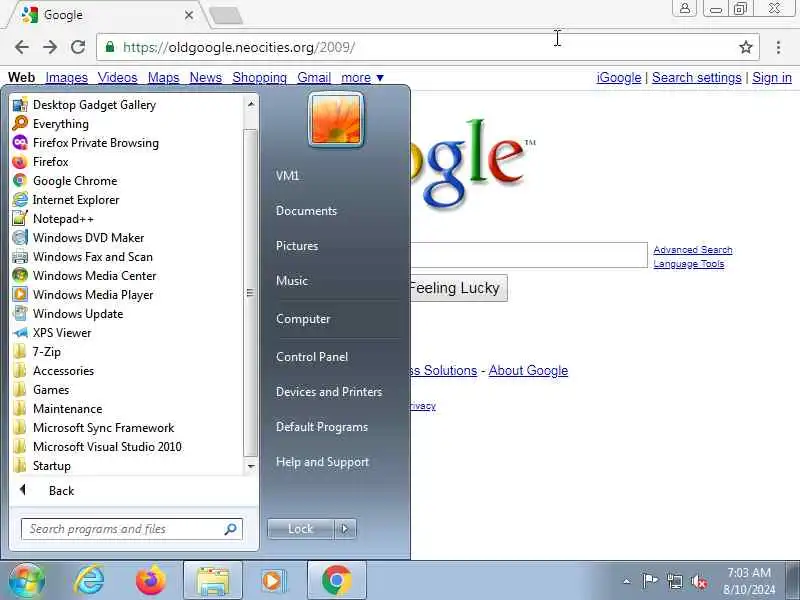Image resolution: width=800 pixels, height=600 pixels.
Task: Expand the Games folder
Action: point(51,390)
